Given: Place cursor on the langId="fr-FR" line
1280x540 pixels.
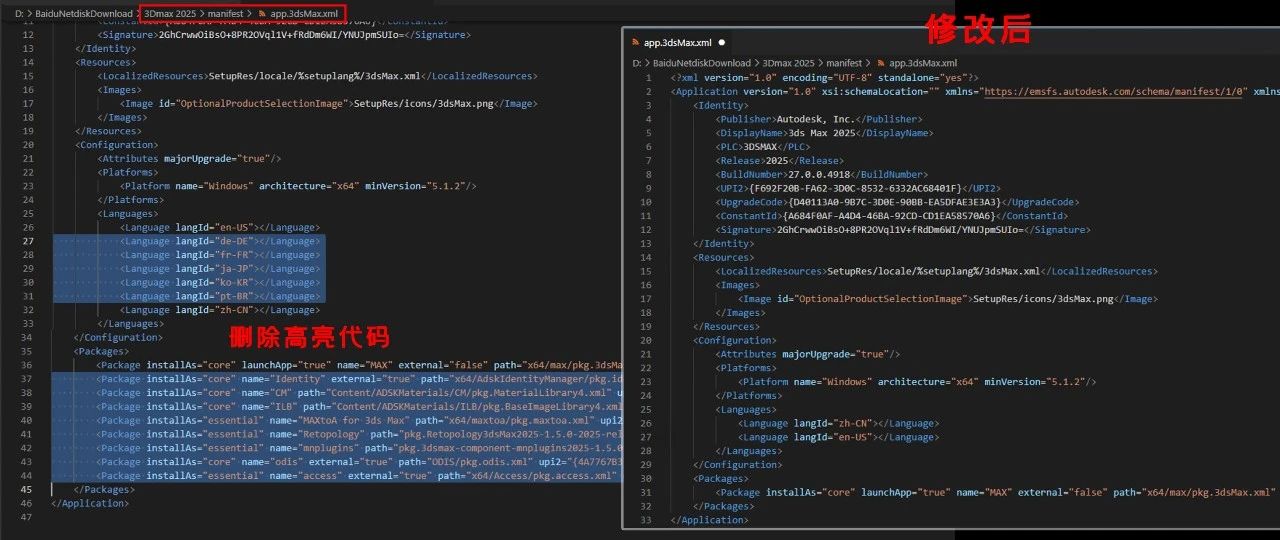Looking at the screenshot, I should [x=219, y=255].
